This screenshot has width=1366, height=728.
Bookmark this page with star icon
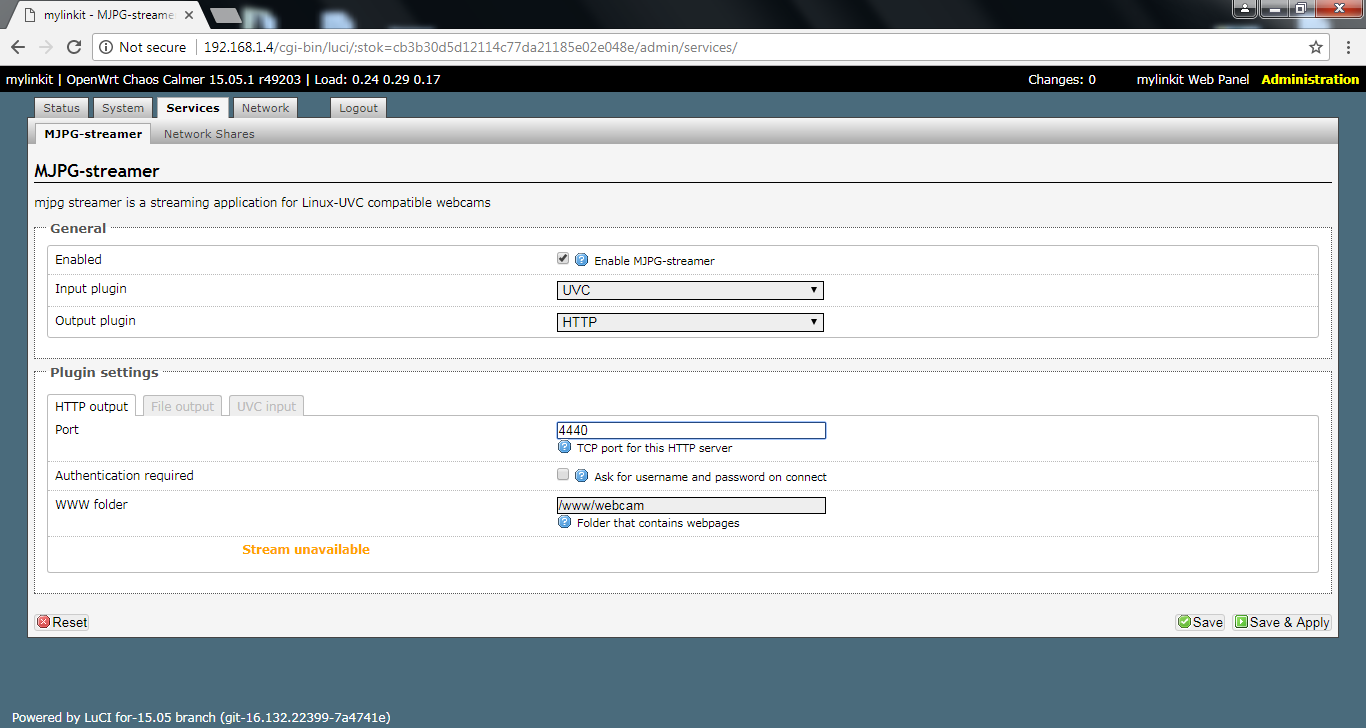tap(1316, 47)
